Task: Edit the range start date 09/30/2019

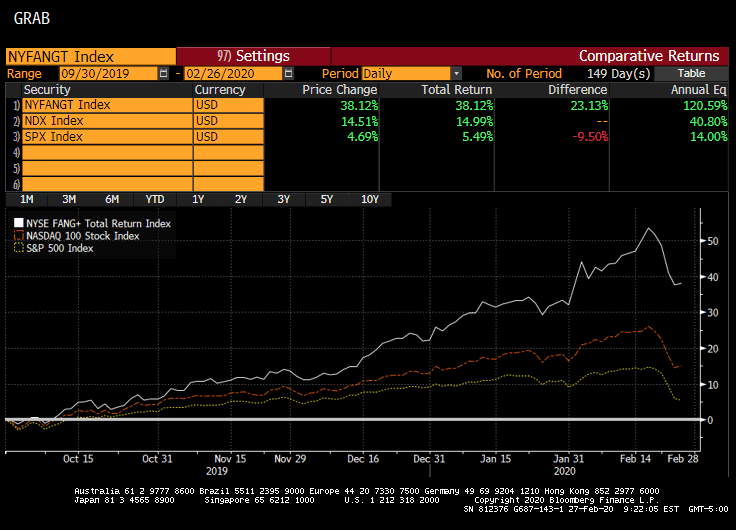Action: [x=107, y=73]
